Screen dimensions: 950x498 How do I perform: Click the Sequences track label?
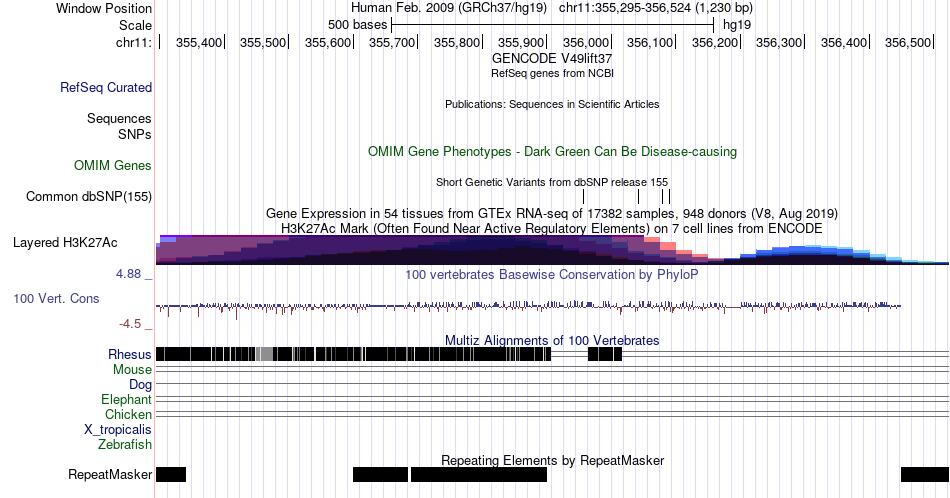point(119,118)
